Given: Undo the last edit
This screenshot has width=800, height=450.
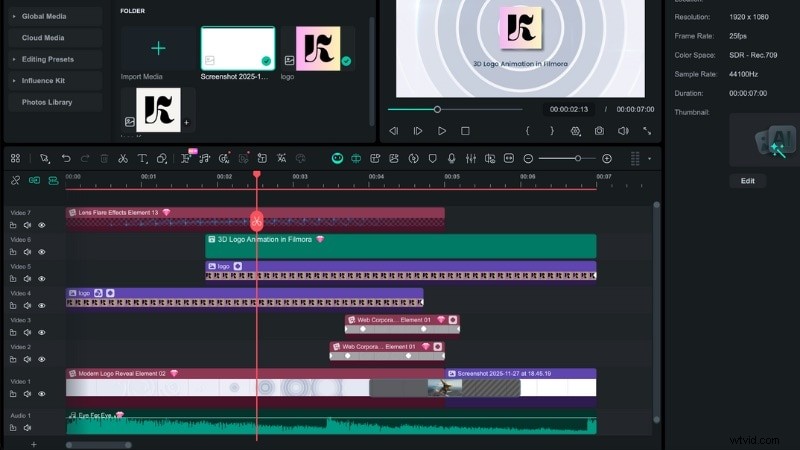Looking at the screenshot, I should 66,159.
